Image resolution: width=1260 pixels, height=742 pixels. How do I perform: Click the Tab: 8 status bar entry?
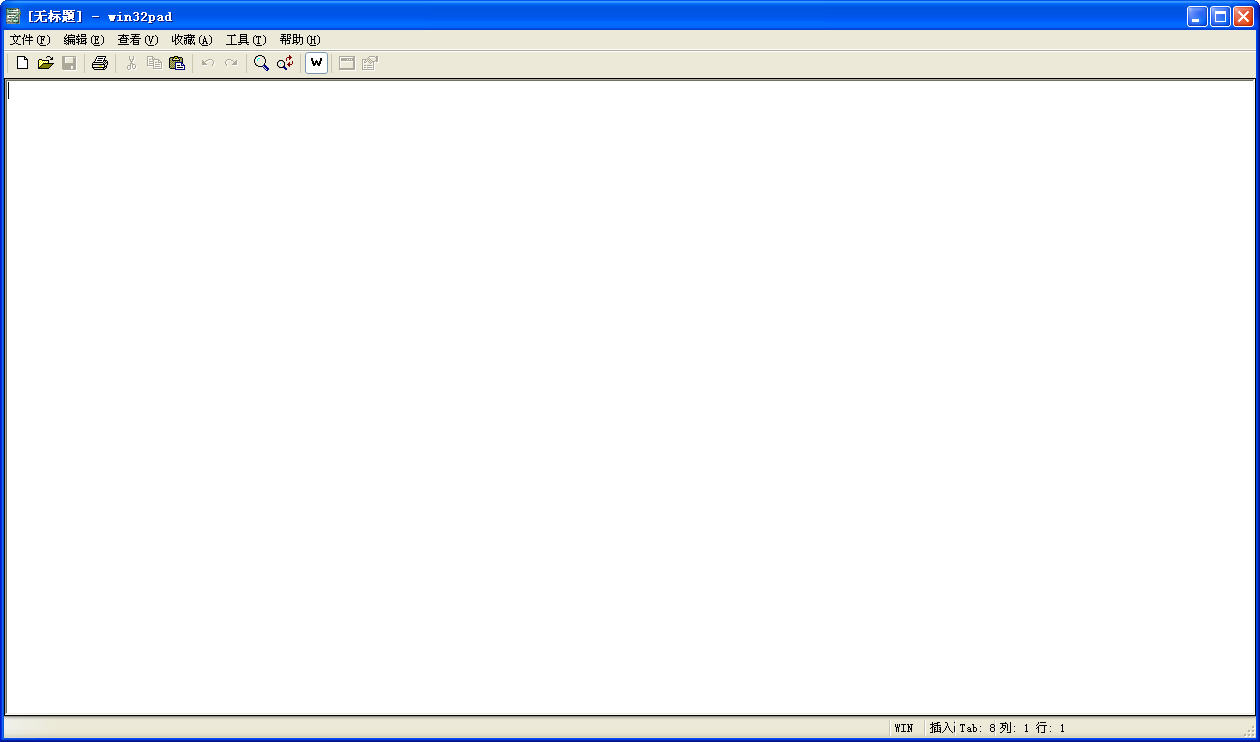(978, 728)
